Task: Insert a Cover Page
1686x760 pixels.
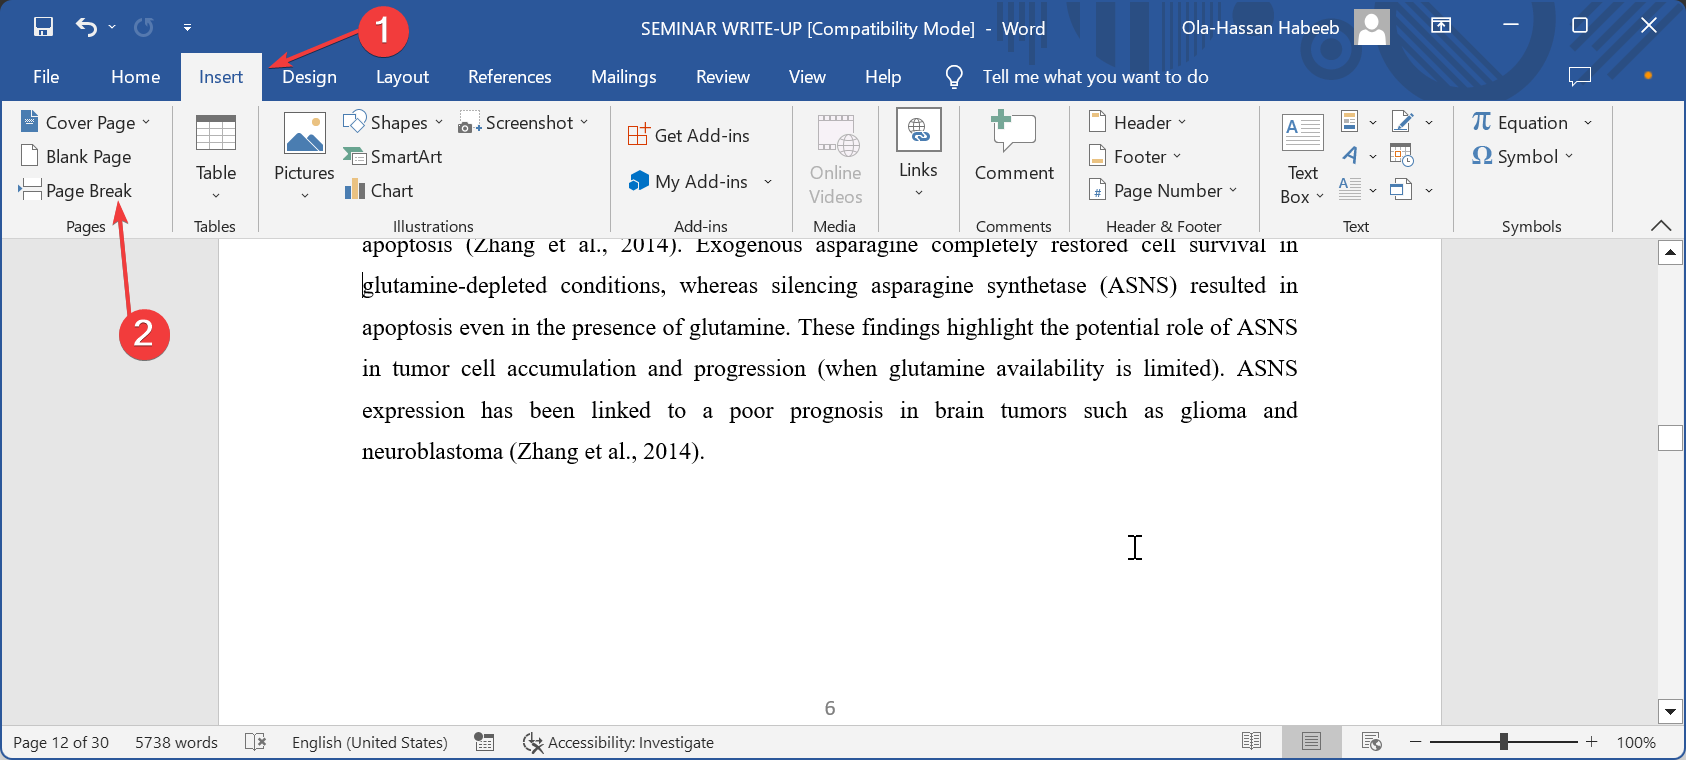Action: 86,122
